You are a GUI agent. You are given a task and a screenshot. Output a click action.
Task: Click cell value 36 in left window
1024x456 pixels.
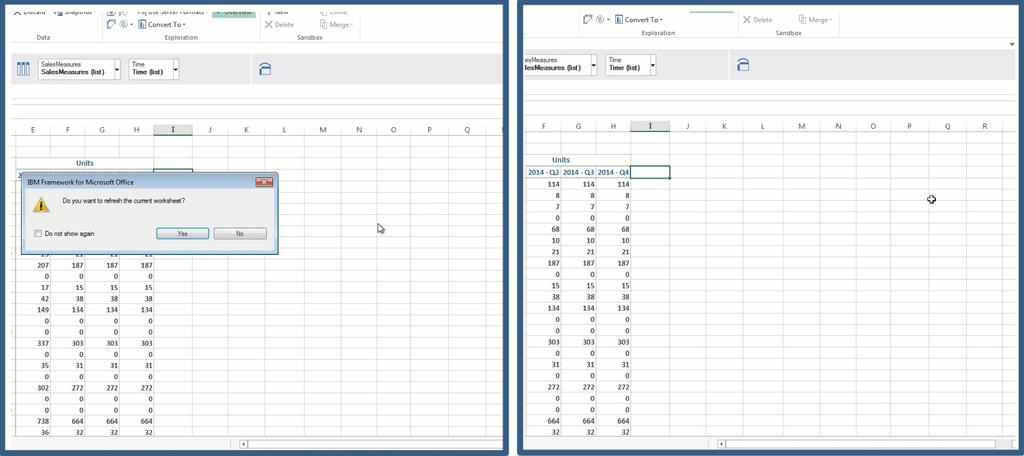[x=44, y=432]
